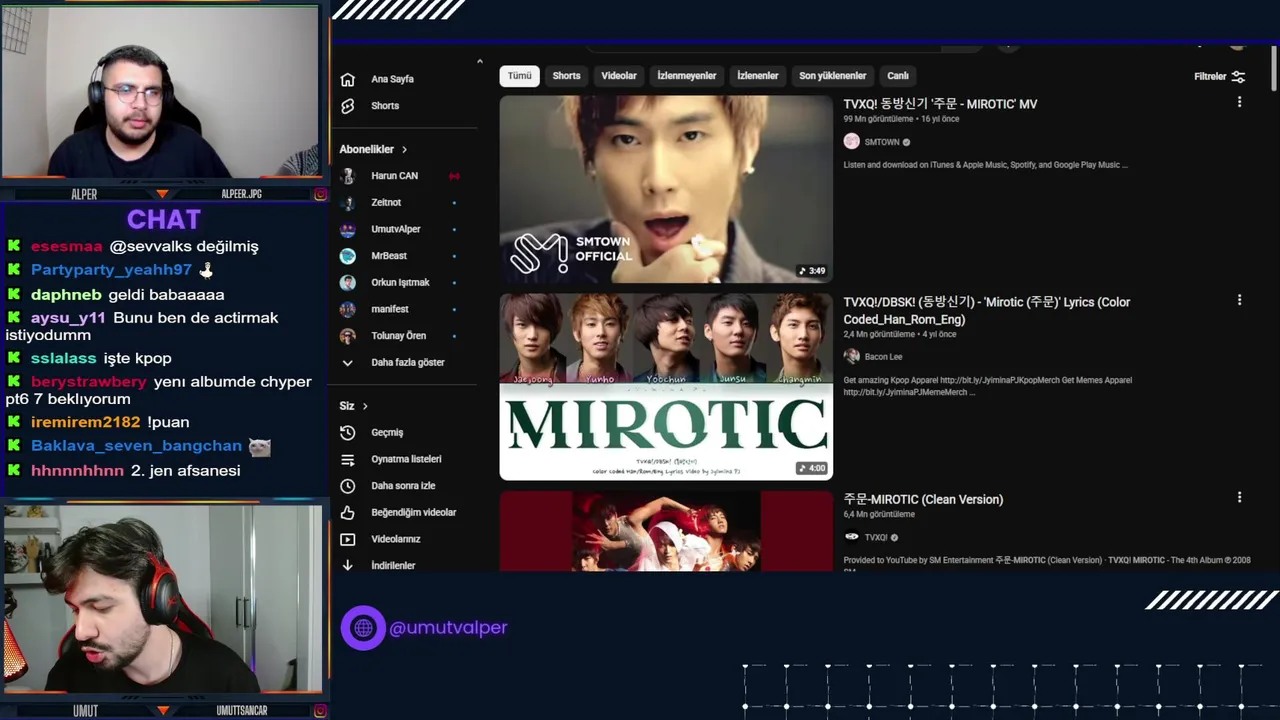Click TVXQ! channel avatar in third result
This screenshot has height=720, width=1280.
851,537
